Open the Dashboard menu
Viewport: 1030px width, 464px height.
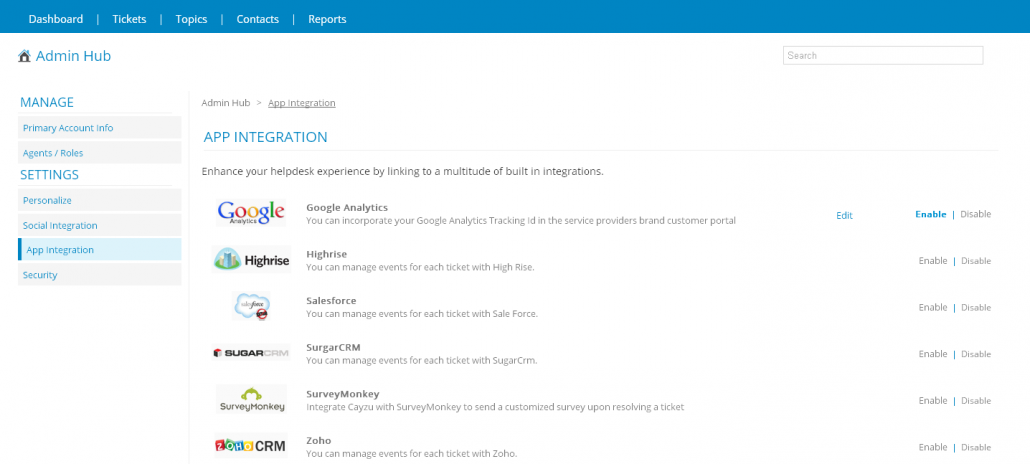tap(56, 19)
